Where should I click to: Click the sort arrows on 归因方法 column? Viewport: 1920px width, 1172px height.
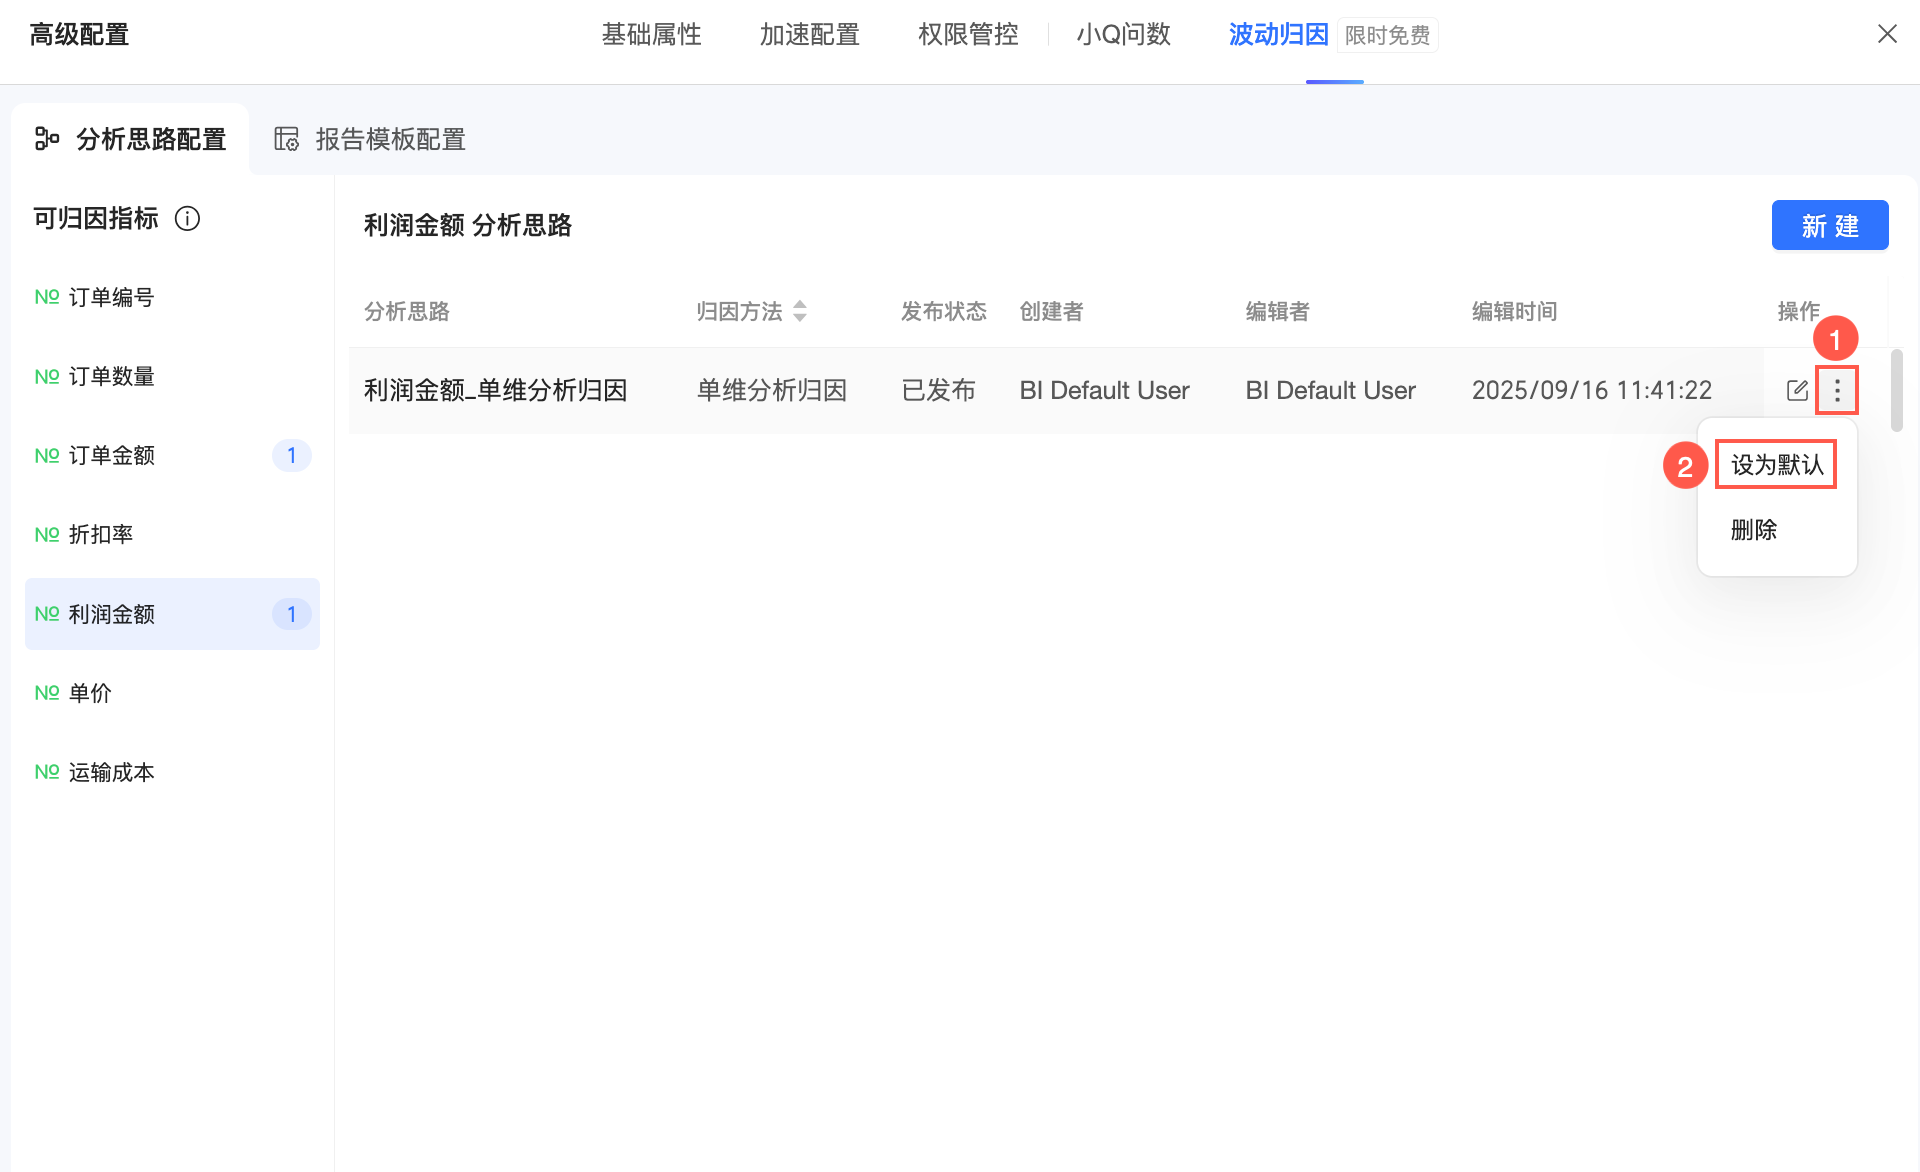pos(800,311)
